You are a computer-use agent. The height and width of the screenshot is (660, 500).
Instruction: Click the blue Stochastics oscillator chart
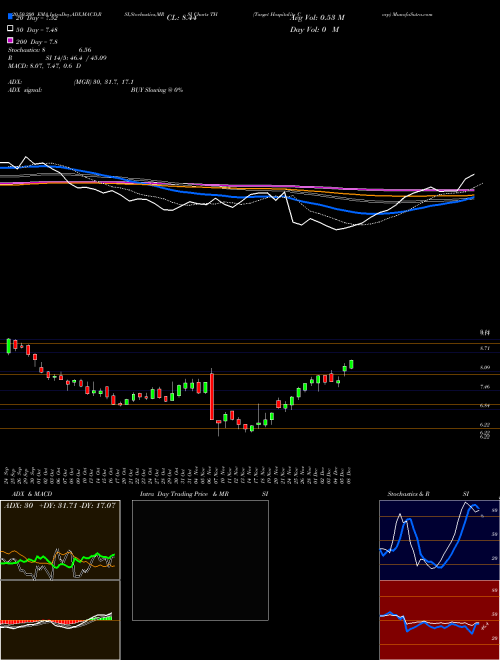pyautogui.click(x=439, y=540)
